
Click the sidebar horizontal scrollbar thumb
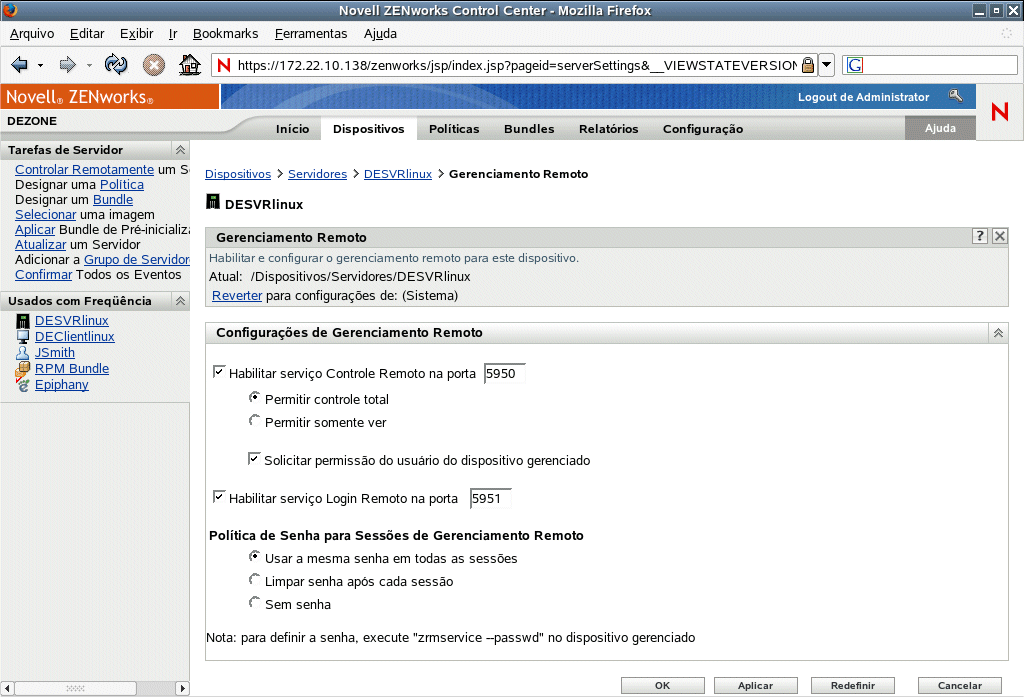75,689
